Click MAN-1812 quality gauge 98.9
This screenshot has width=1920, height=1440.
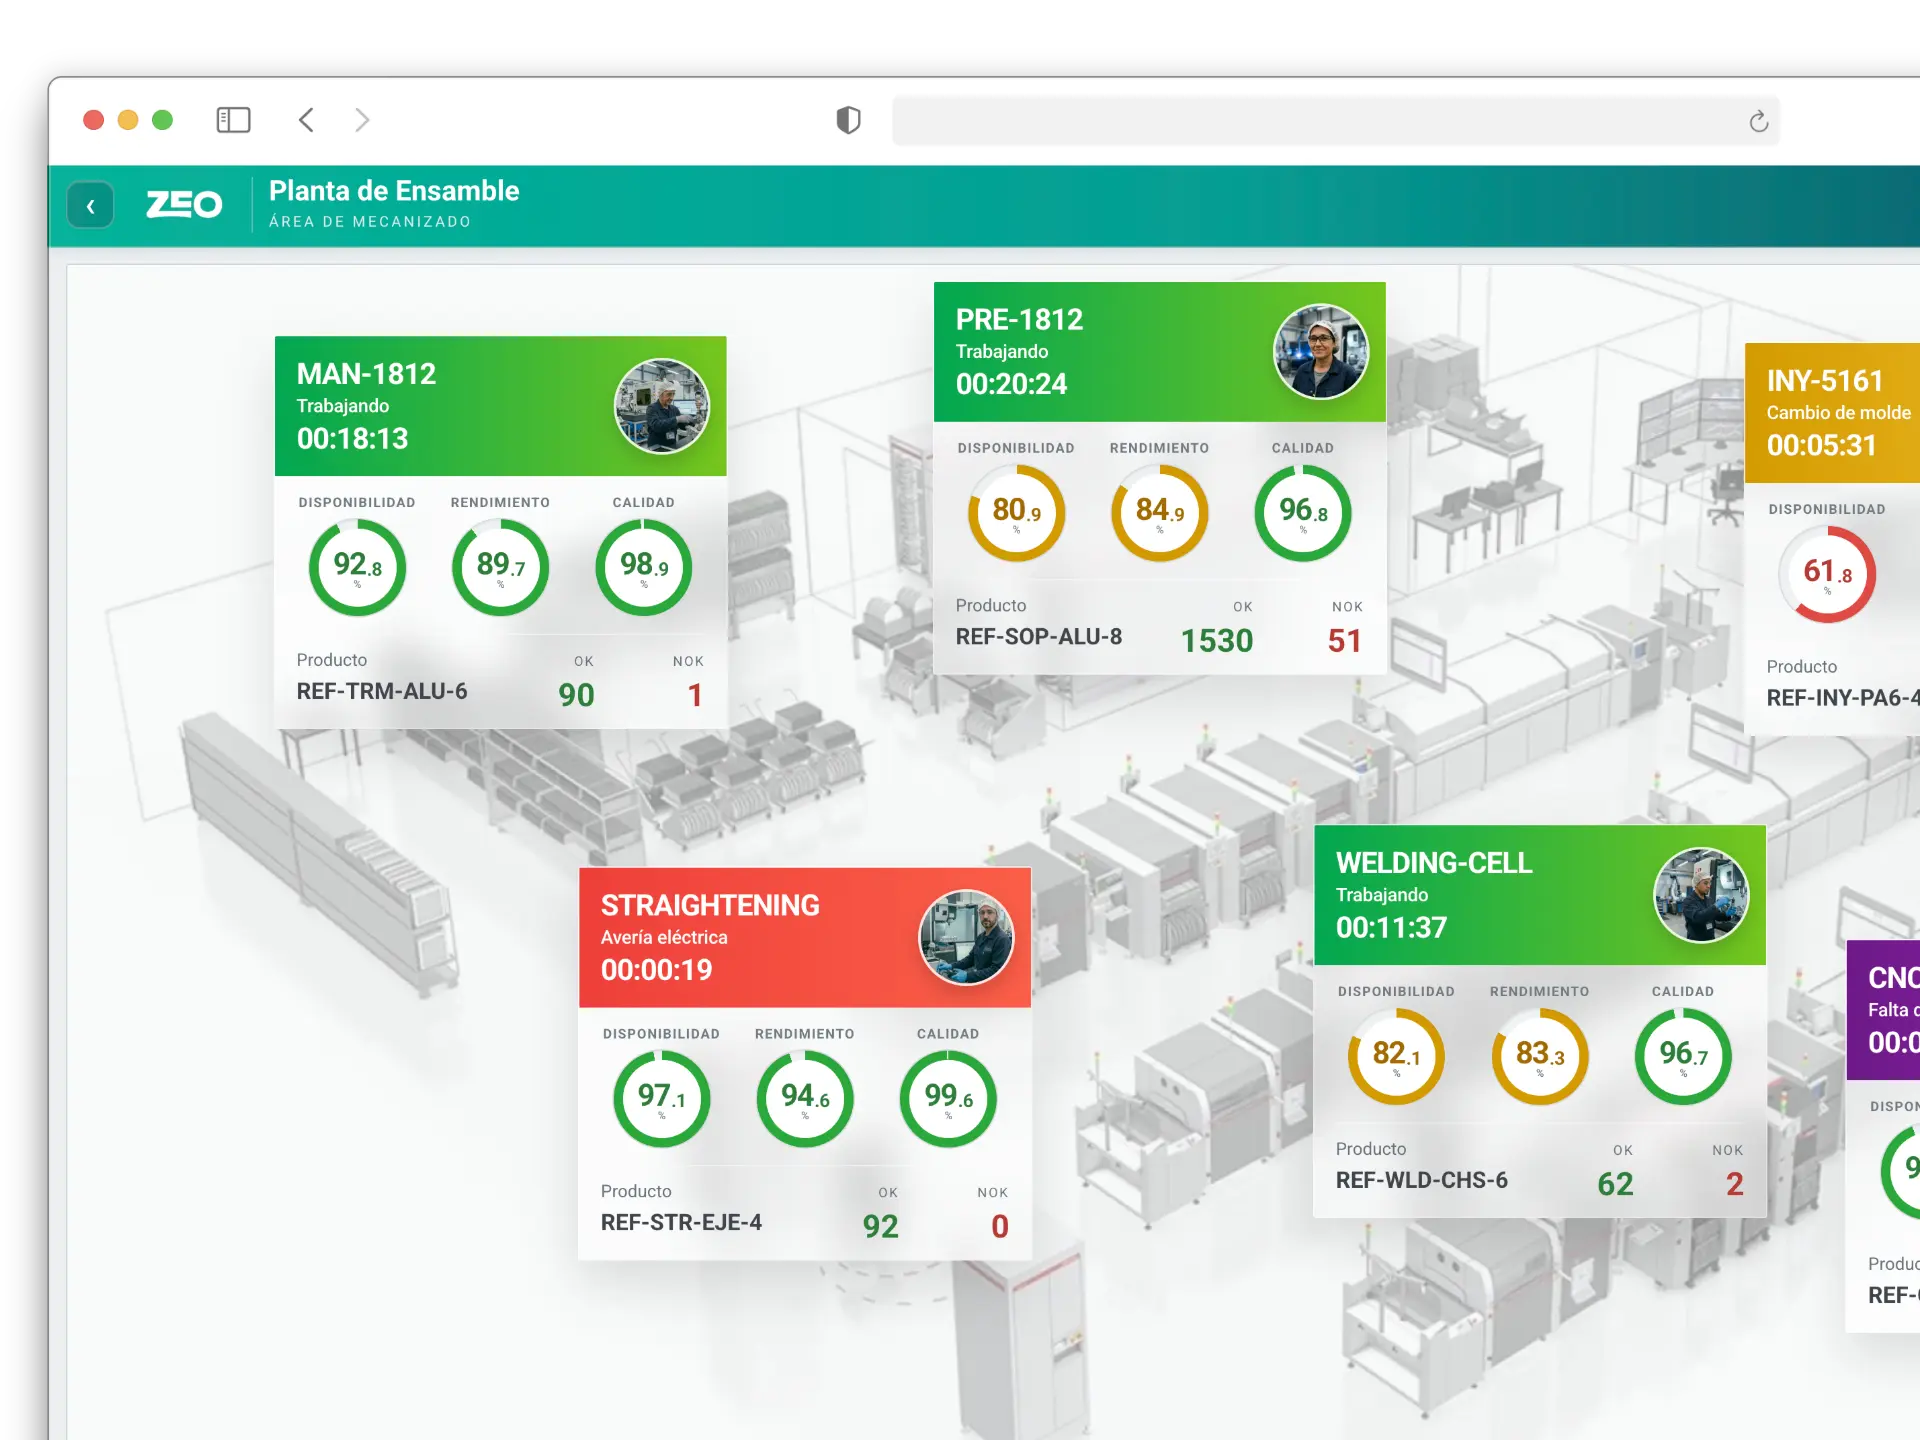644,567
